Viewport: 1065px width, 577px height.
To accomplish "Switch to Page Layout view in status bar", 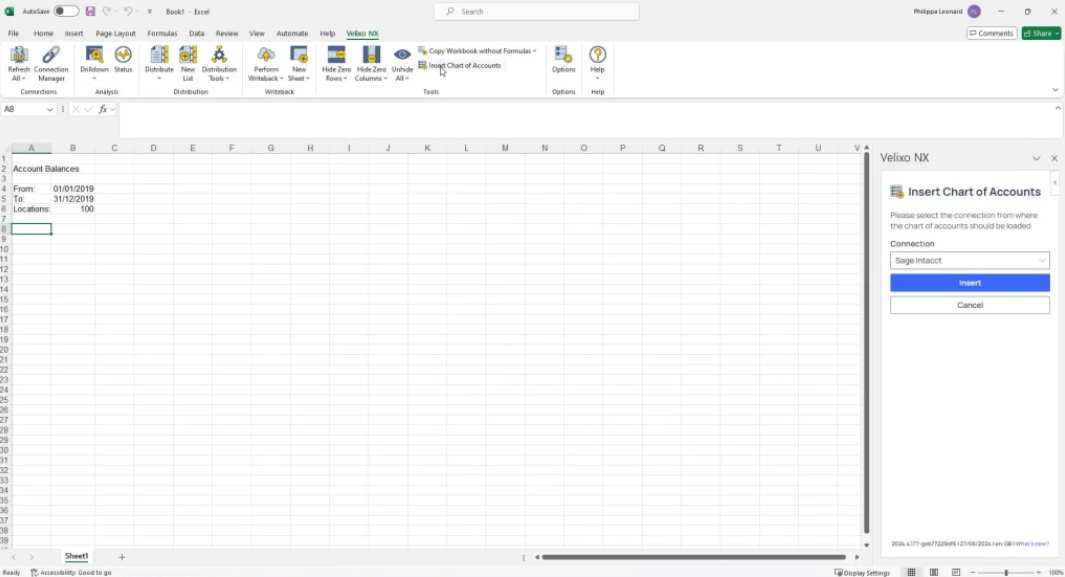I will click(934, 572).
